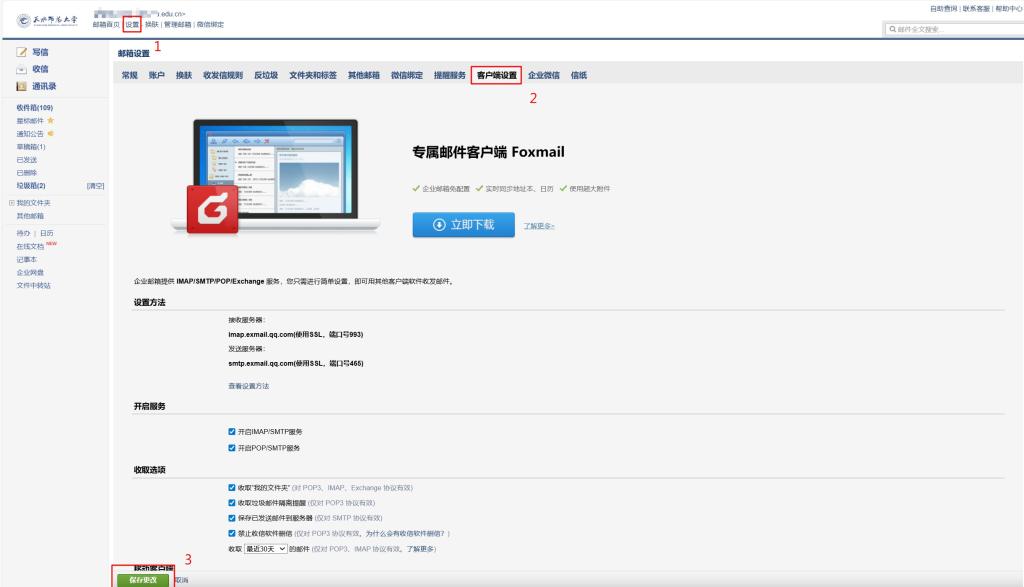The height and width of the screenshot is (587, 1024).
Task: Open the 星标邮件 folder
Action: 30,121
